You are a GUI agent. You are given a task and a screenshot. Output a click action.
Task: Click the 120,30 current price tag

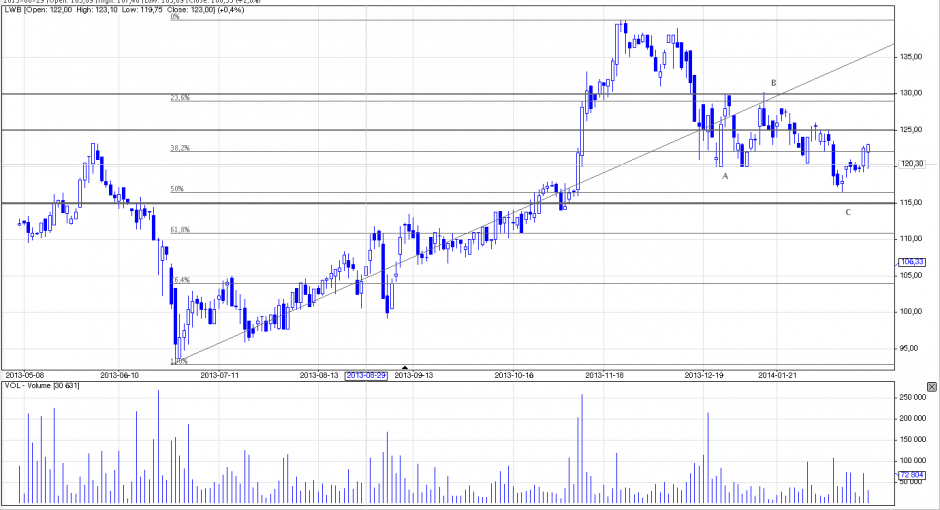[x=910, y=164]
